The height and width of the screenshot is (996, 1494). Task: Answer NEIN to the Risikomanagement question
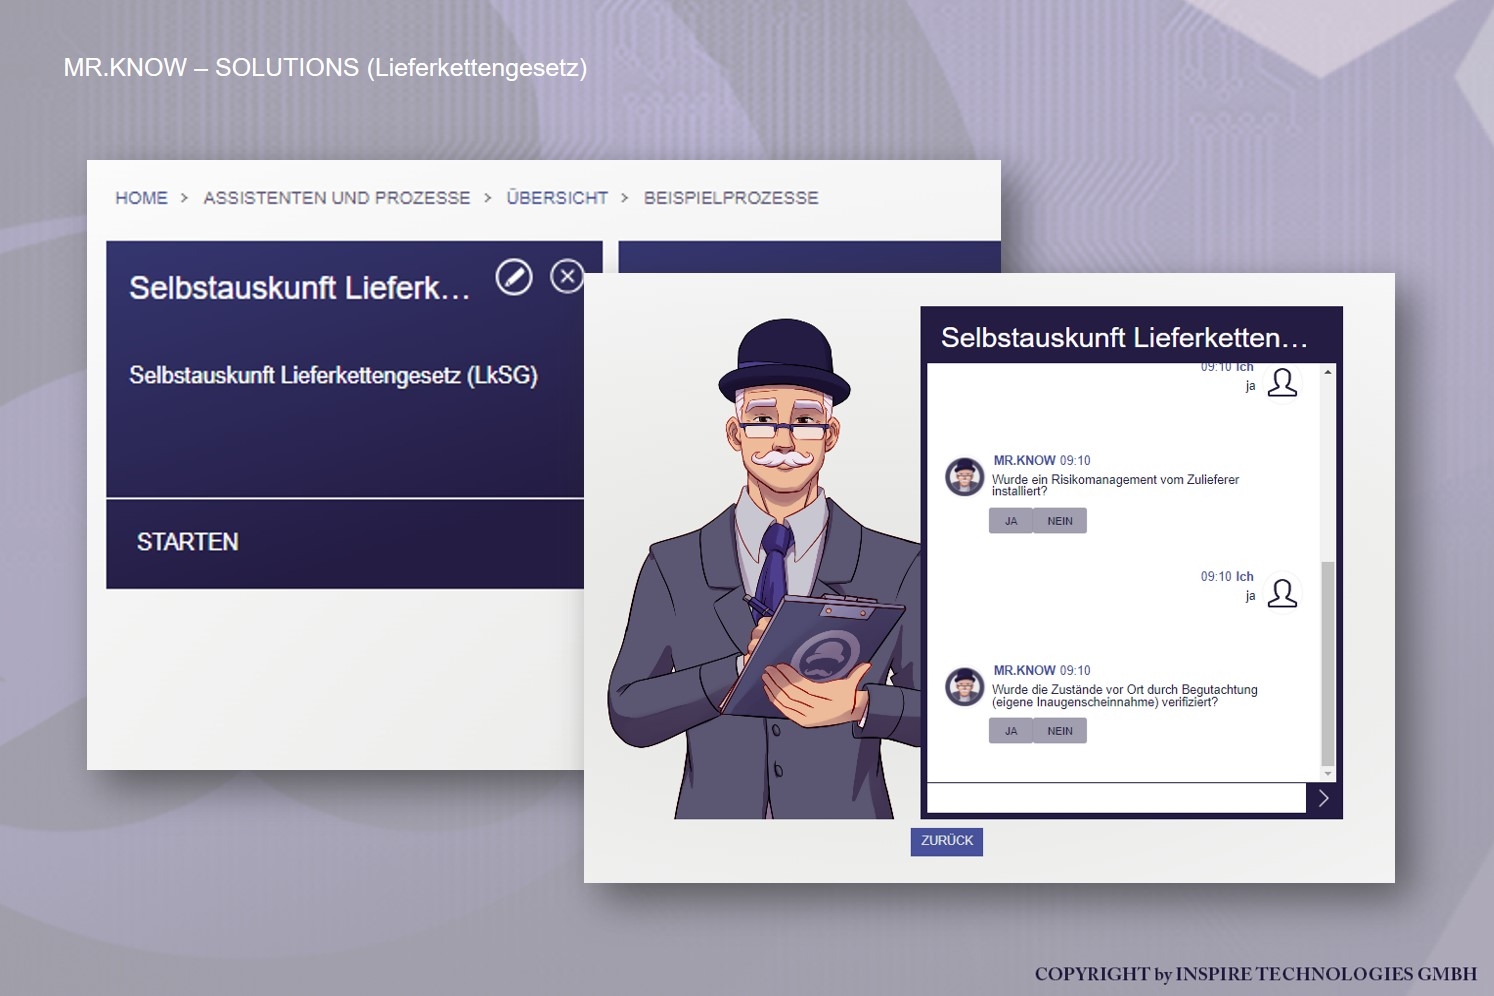(x=1060, y=521)
